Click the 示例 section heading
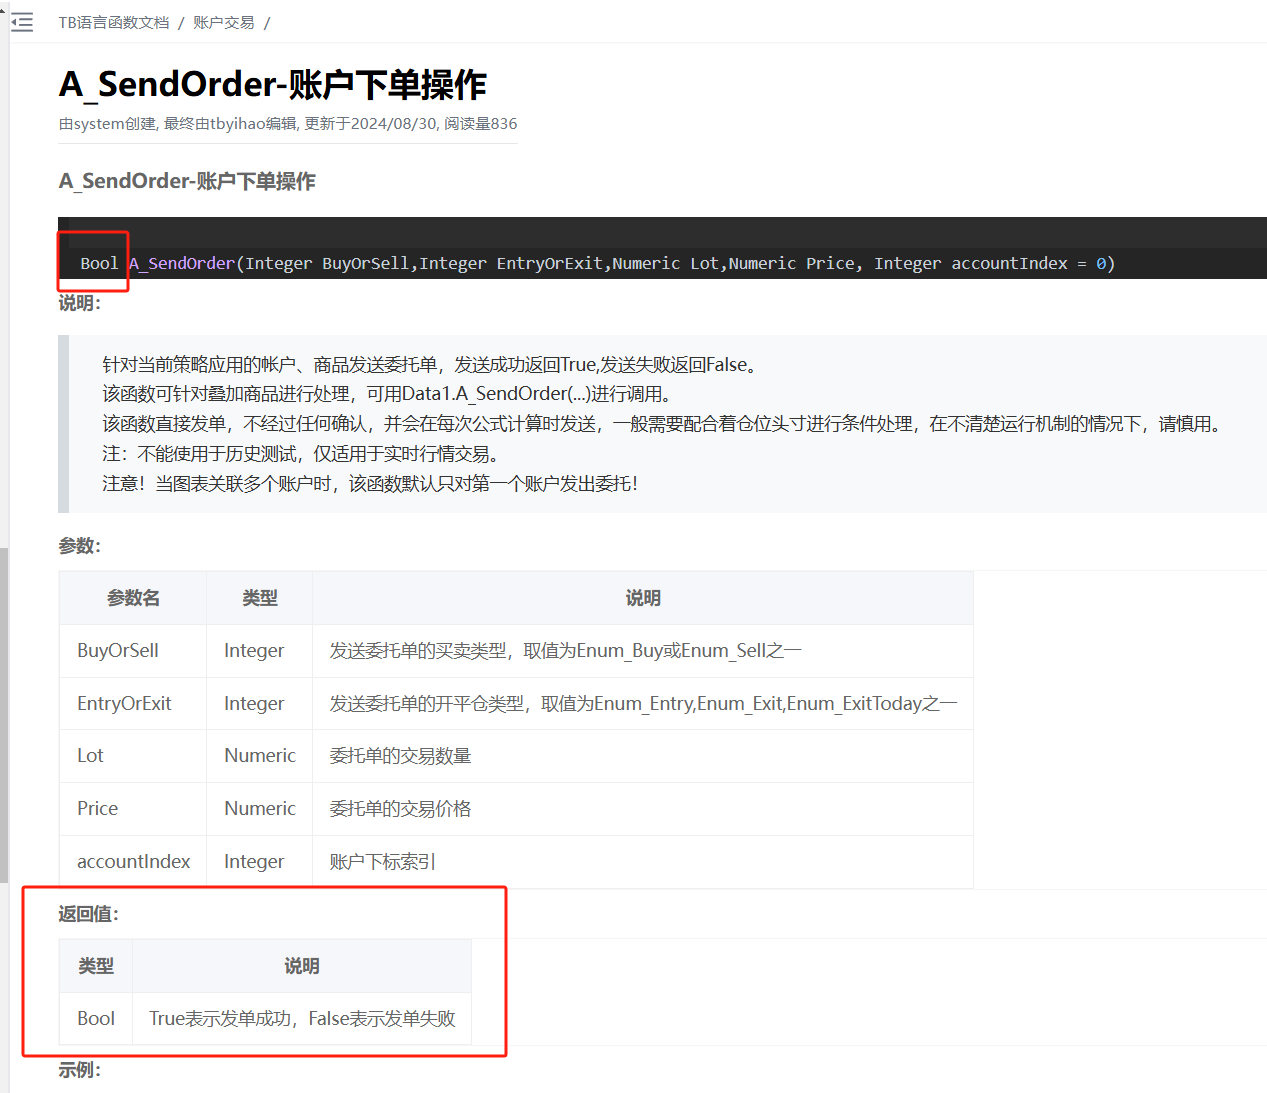Screen dimensions: 1267x1093 click(79, 1070)
